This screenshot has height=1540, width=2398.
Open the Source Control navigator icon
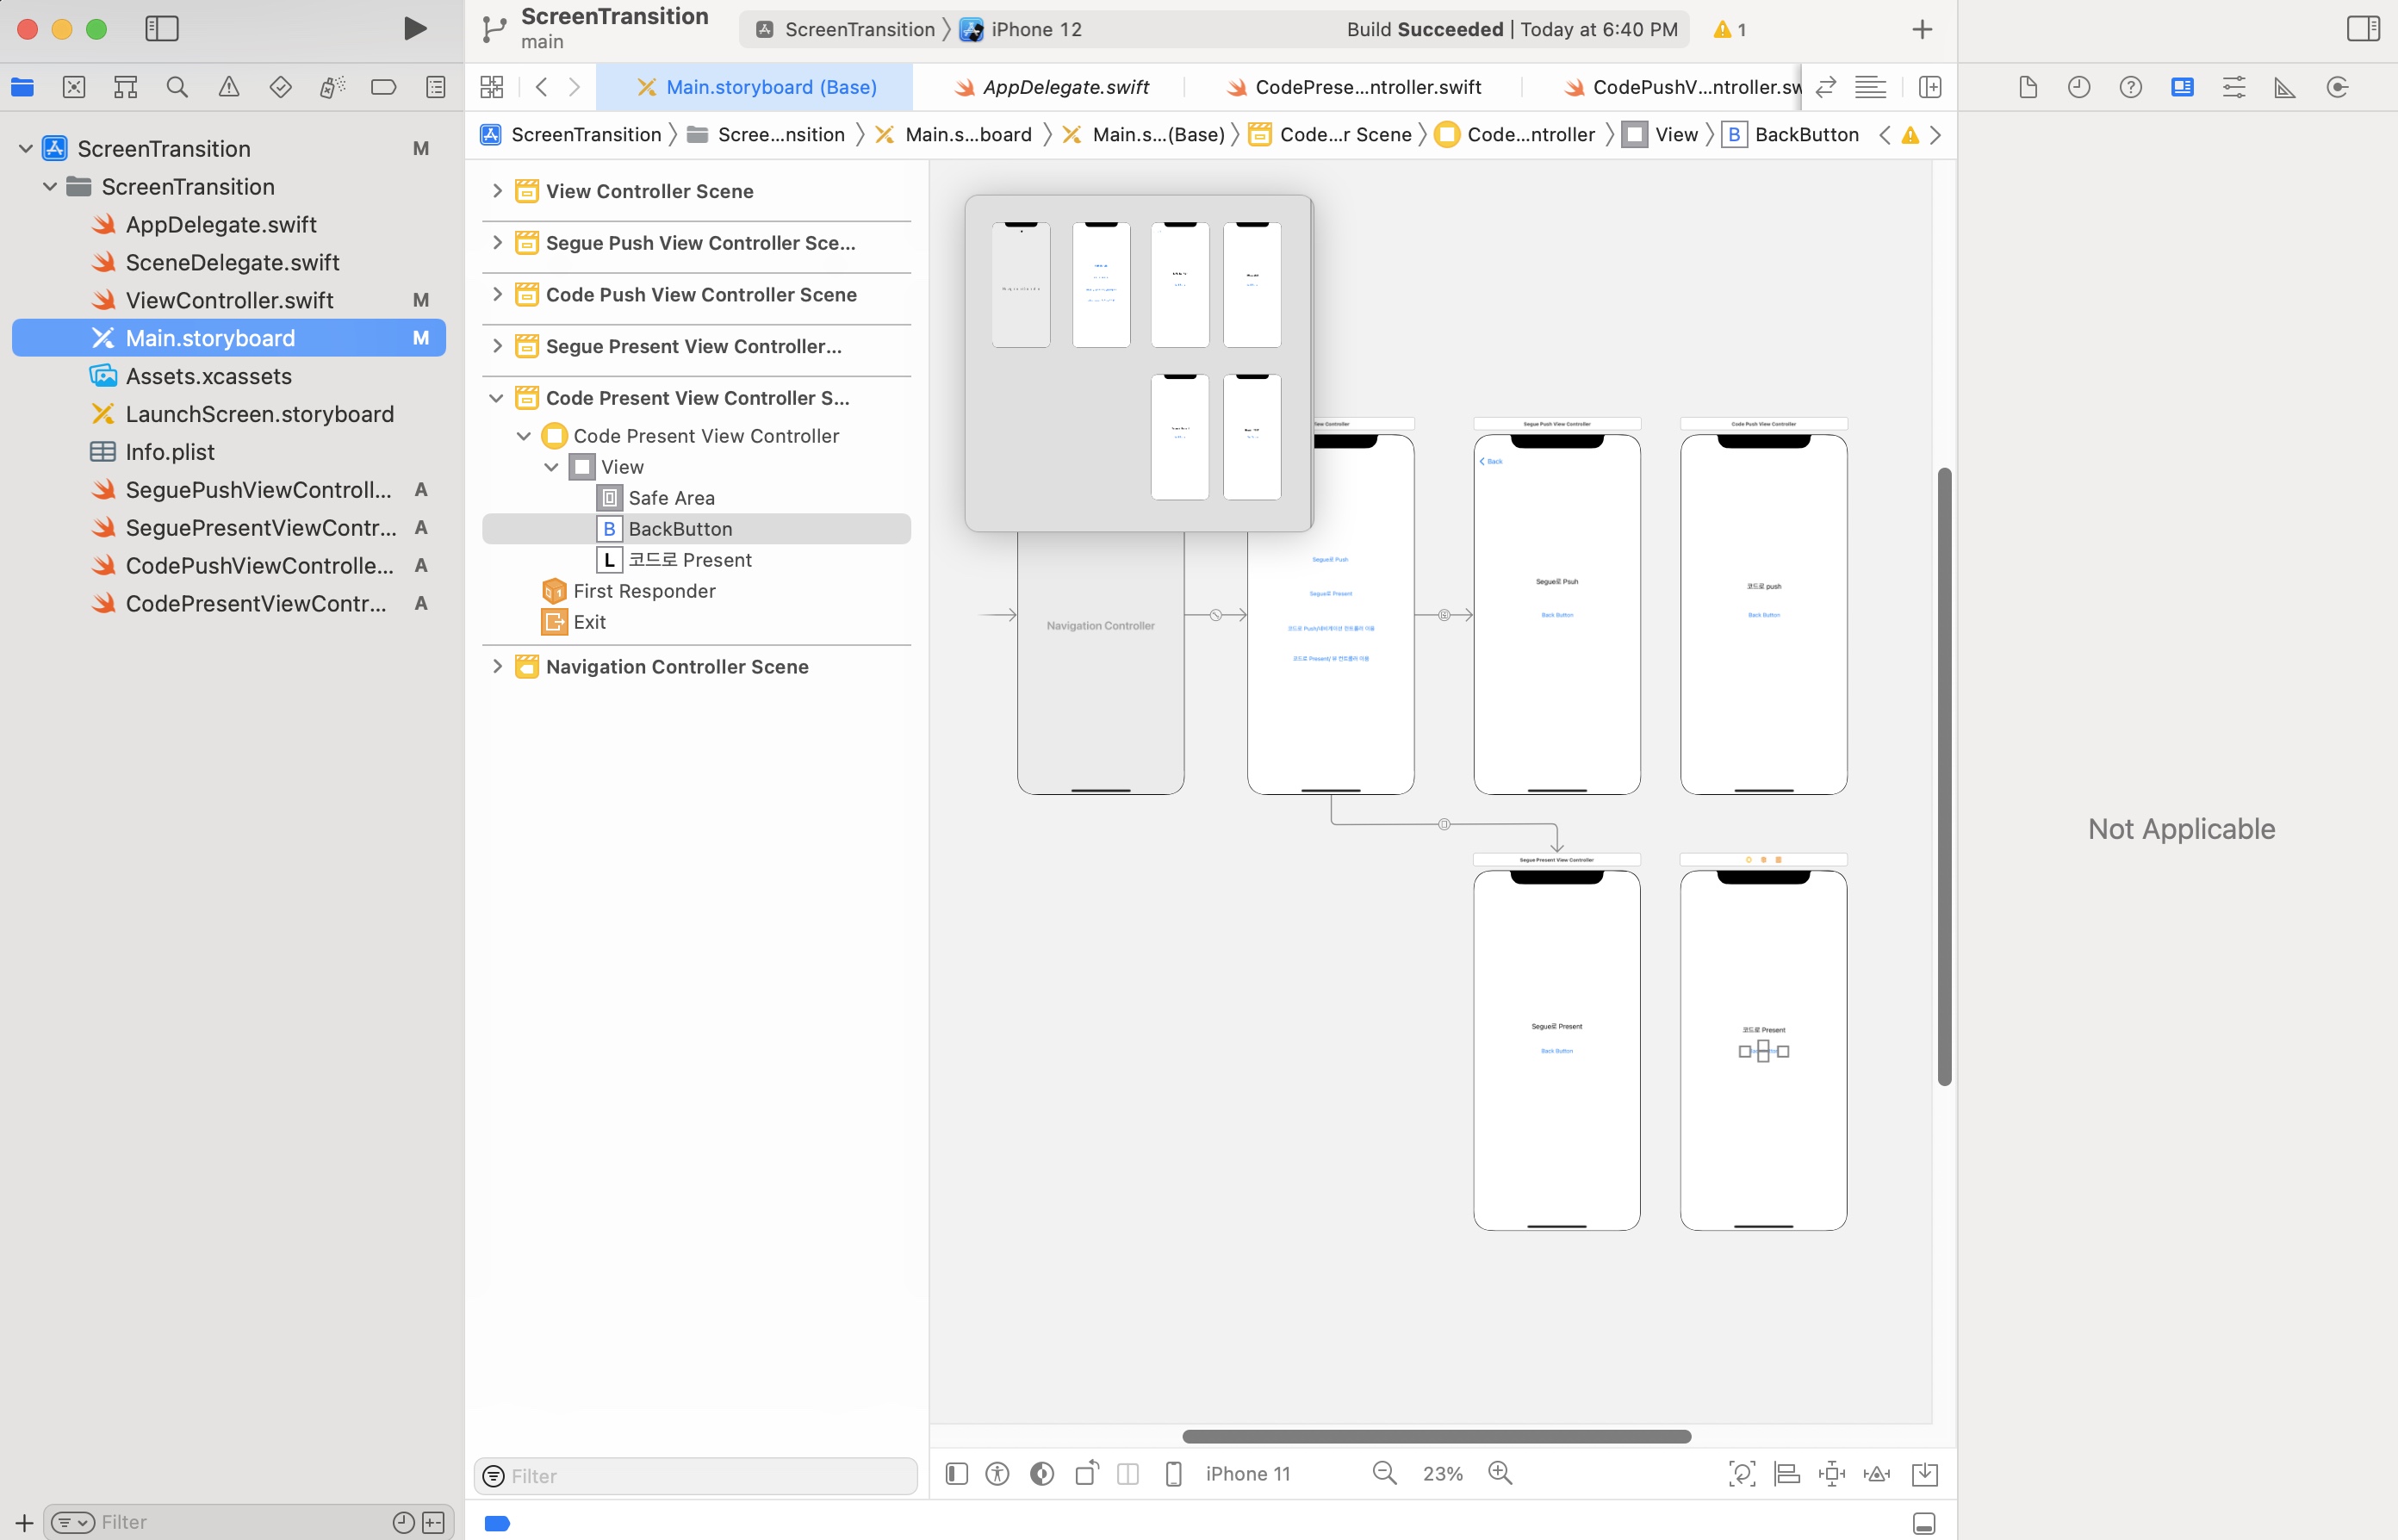point(74,87)
